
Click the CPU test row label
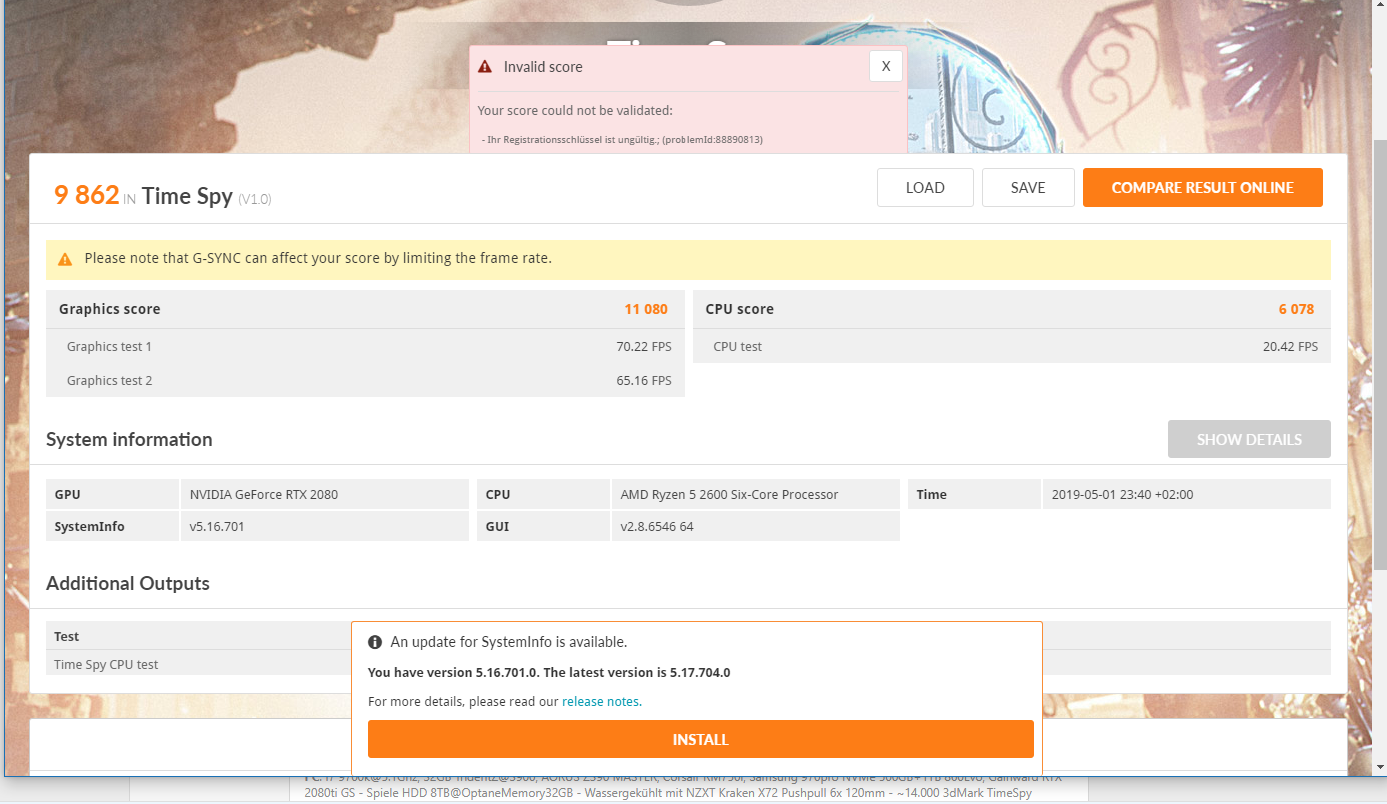click(737, 347)
